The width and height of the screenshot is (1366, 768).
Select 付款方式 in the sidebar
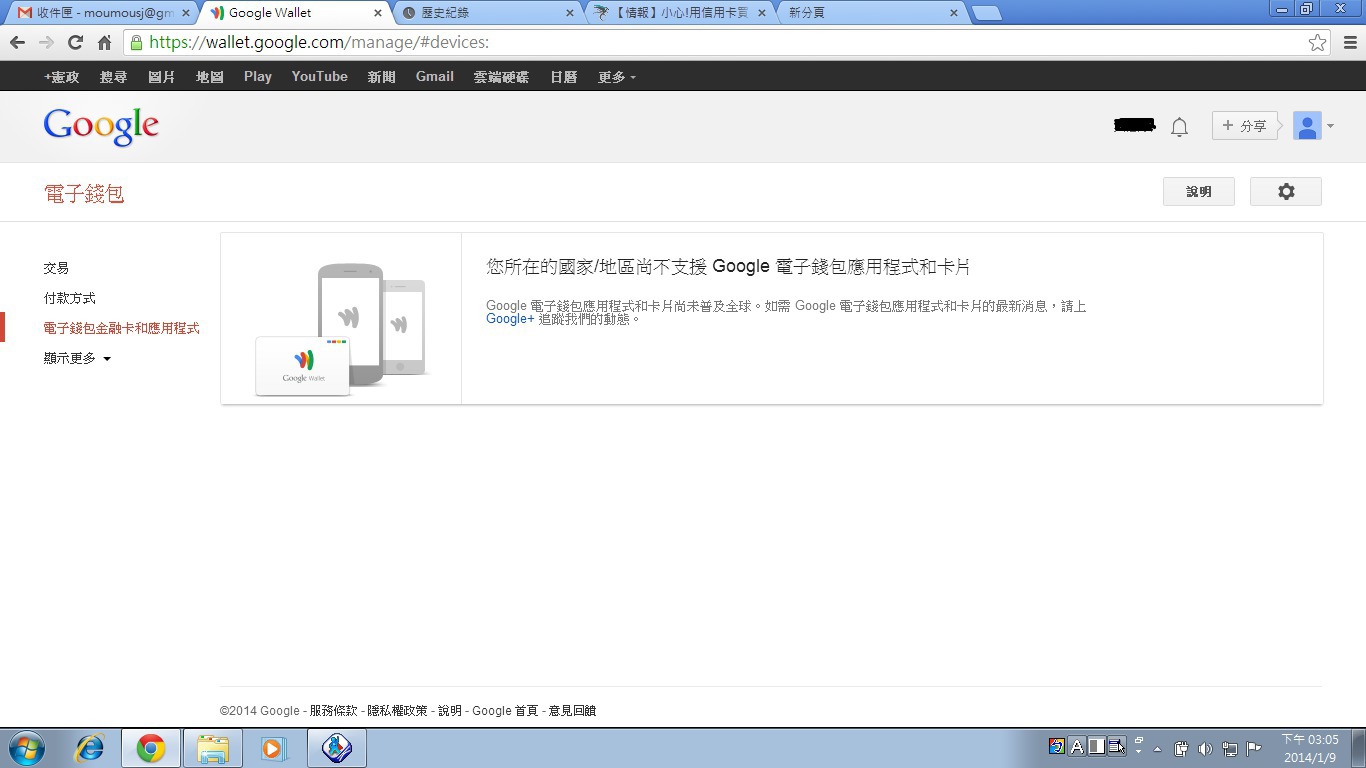[69, 298]
